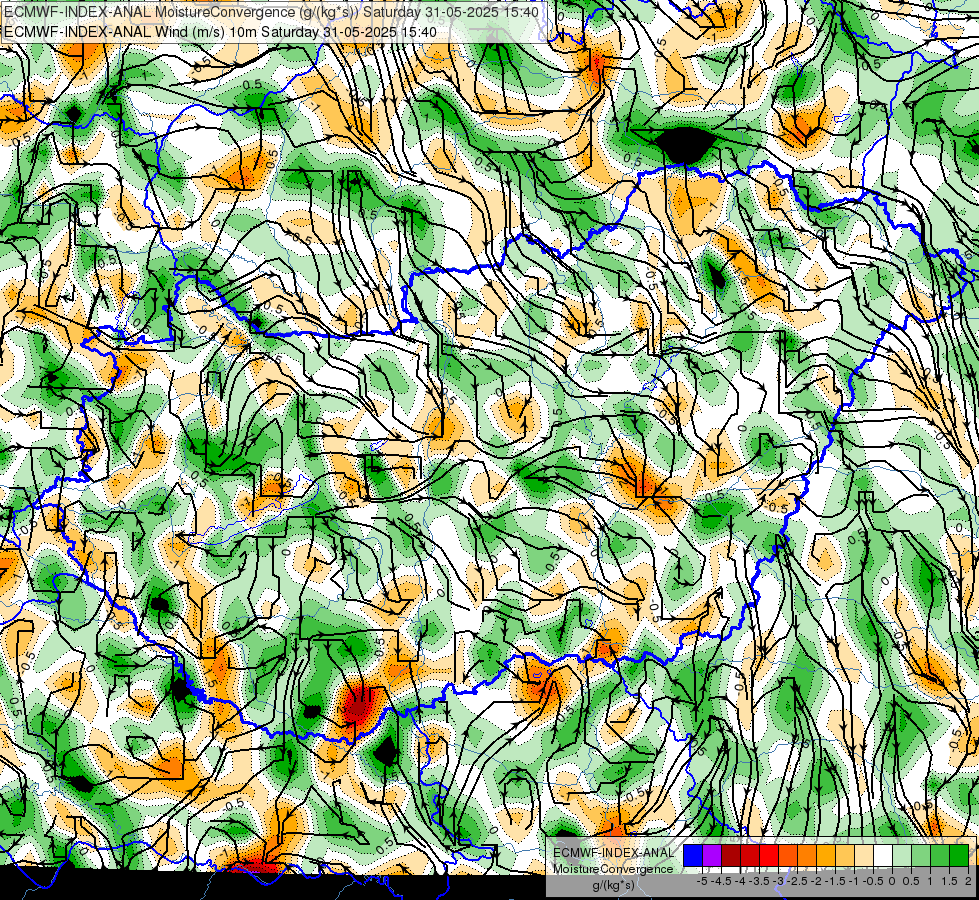The height and width of the screenshot is (900, 979).
Task: Click the purple legend color swatch
Action: [x=712, y=855]
